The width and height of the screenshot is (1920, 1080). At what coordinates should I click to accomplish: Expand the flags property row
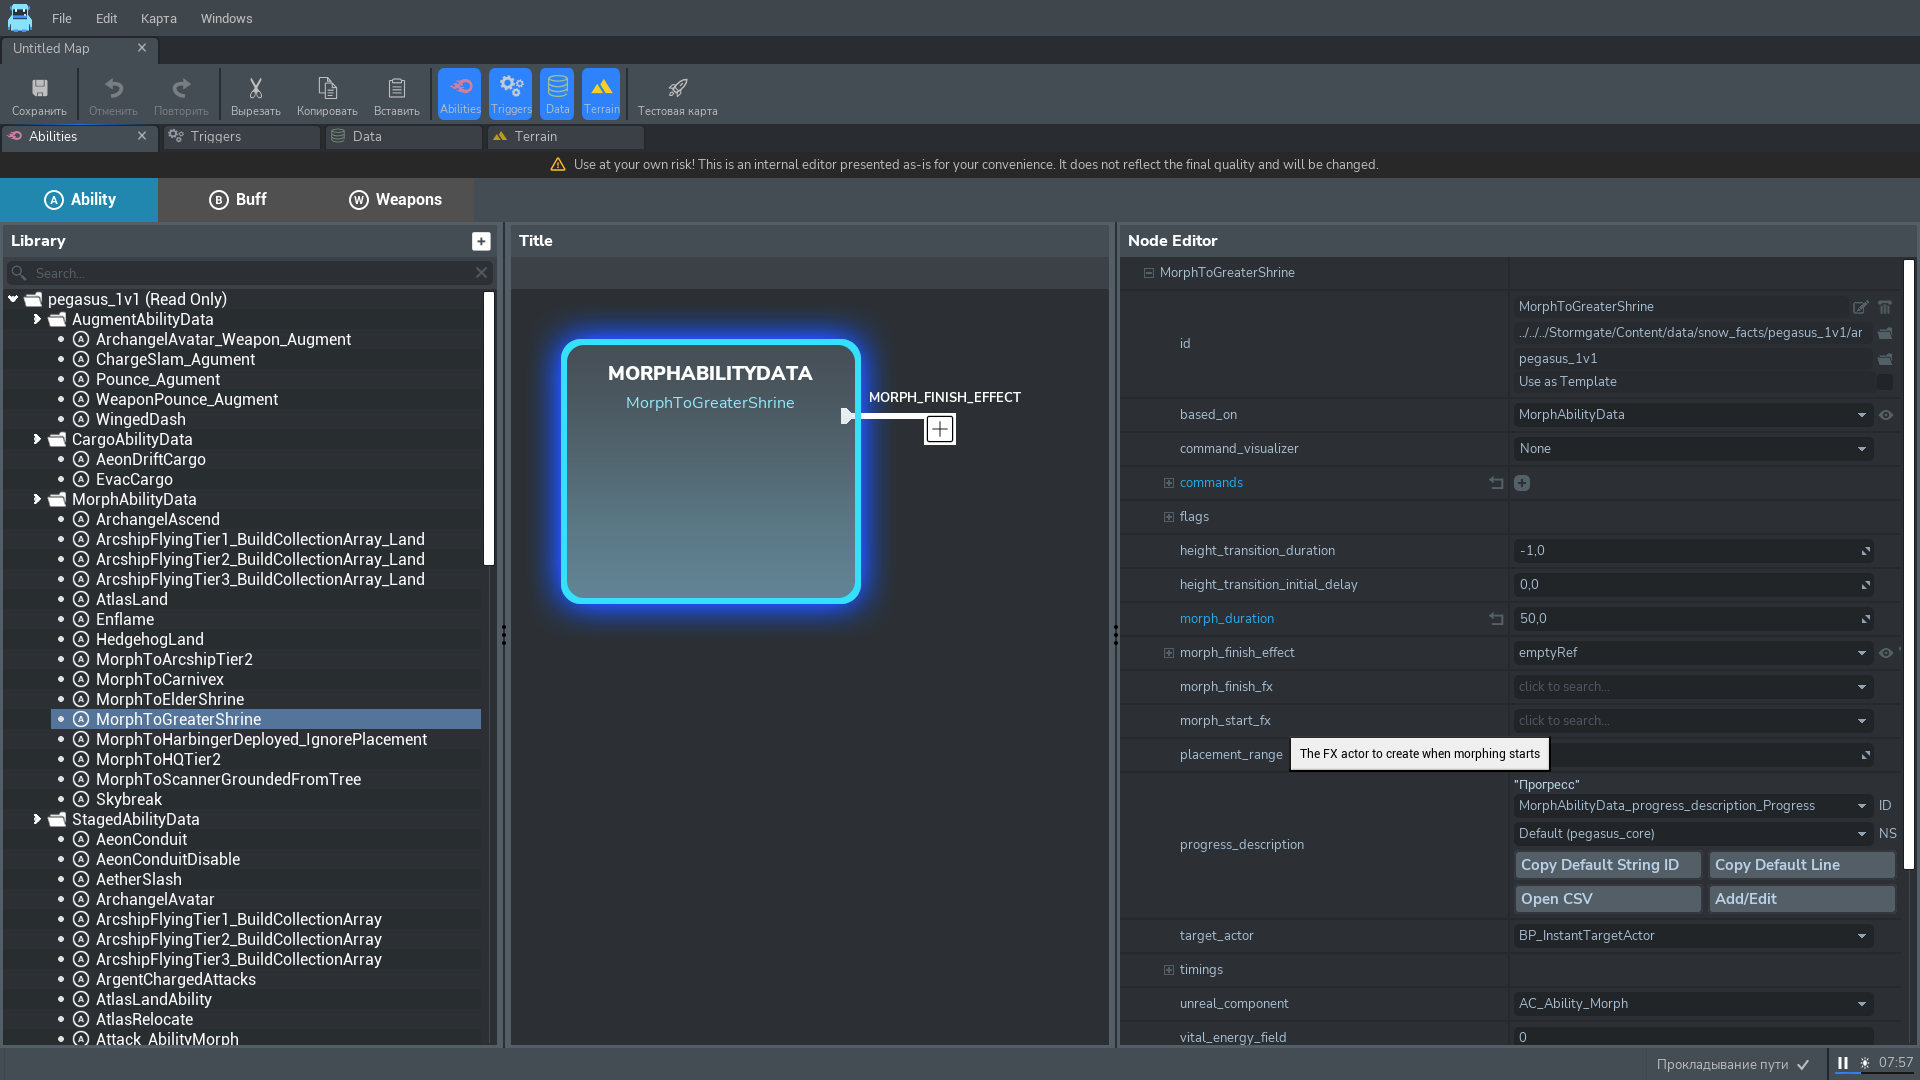(1168, 517)
